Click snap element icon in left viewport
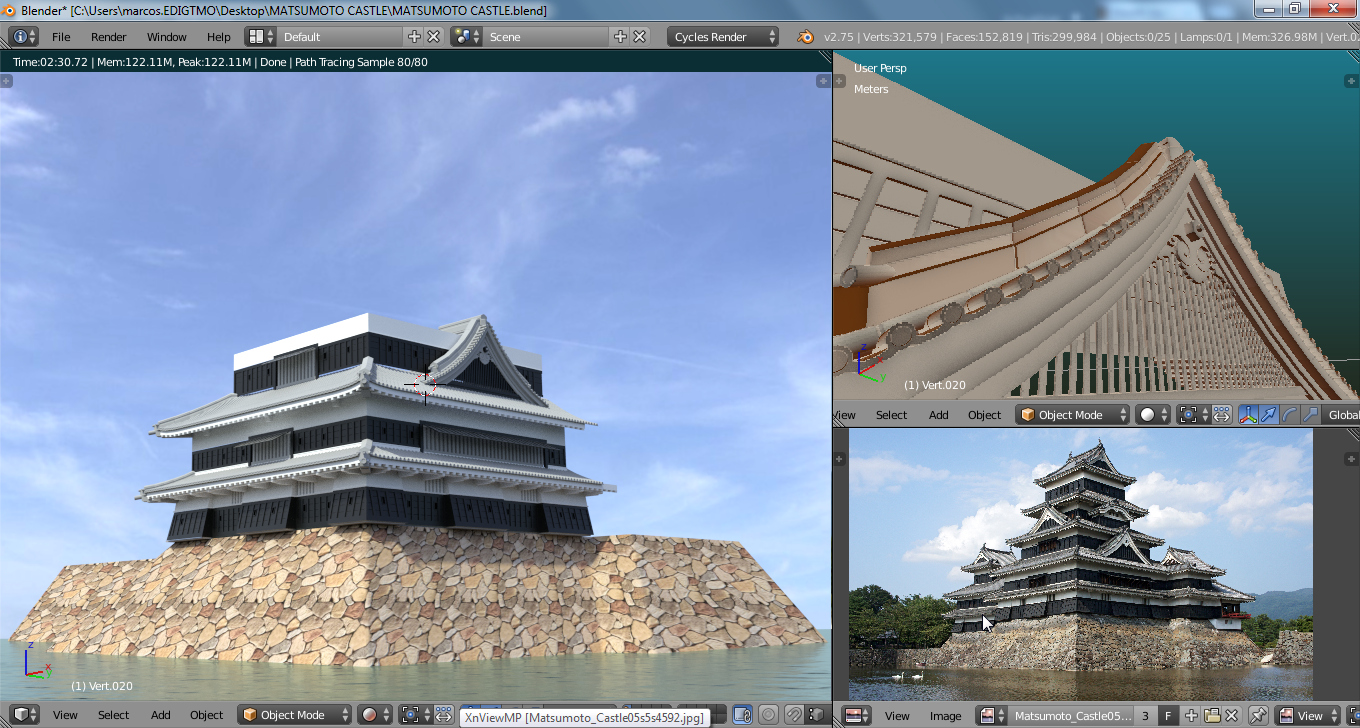This screenshot has width=1360, height=728. click(x=816, y=715)
